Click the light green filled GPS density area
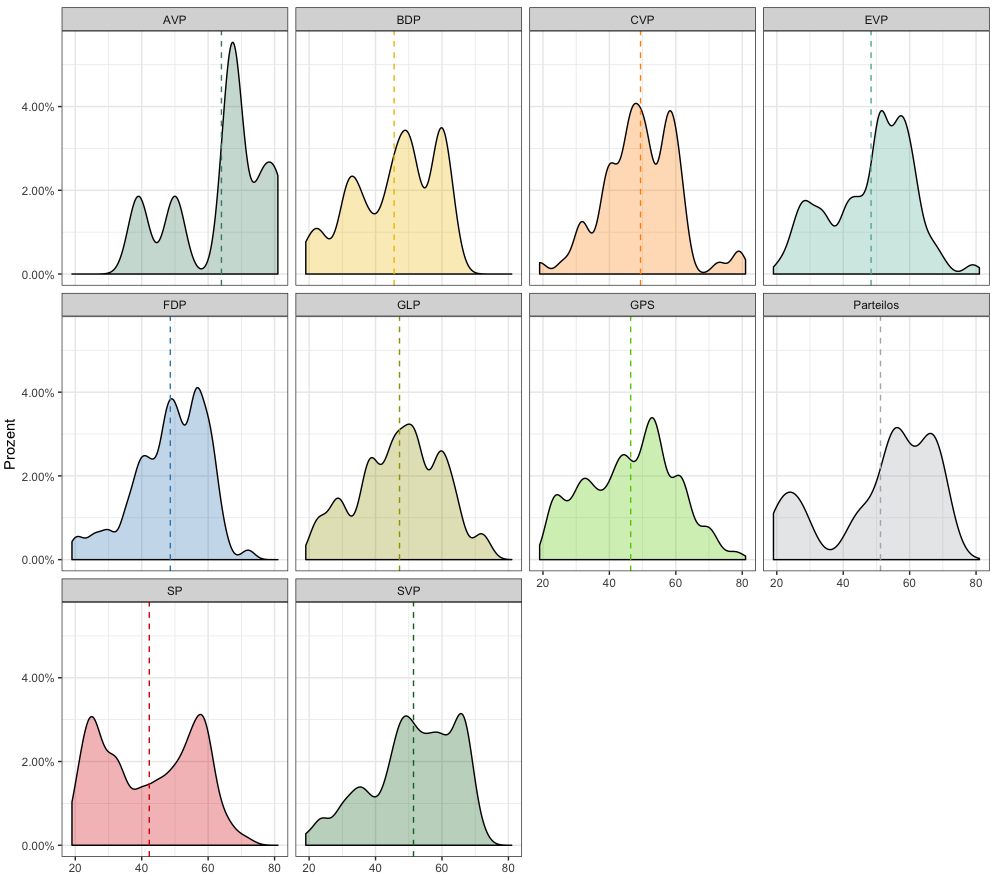This screenshot has height=876, width=996. 640,520
